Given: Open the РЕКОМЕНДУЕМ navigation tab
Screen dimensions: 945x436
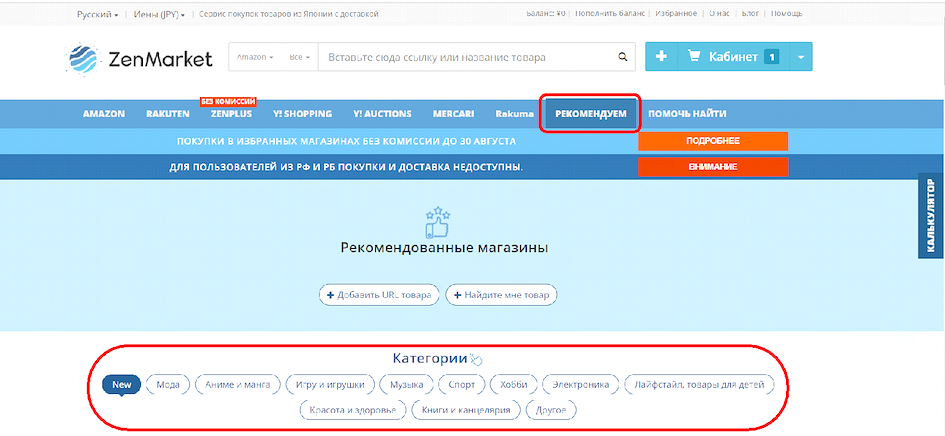Looking at the screenshot, I should tap(591, 113).
